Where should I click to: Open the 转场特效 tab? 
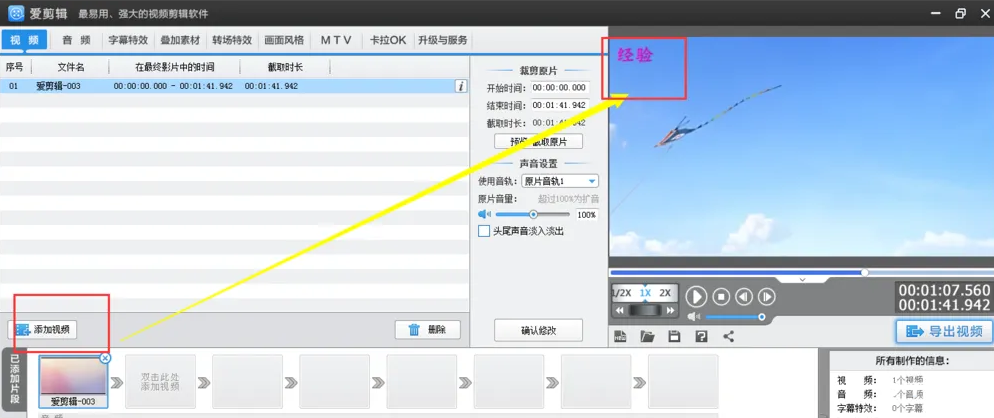click(232, 40)
